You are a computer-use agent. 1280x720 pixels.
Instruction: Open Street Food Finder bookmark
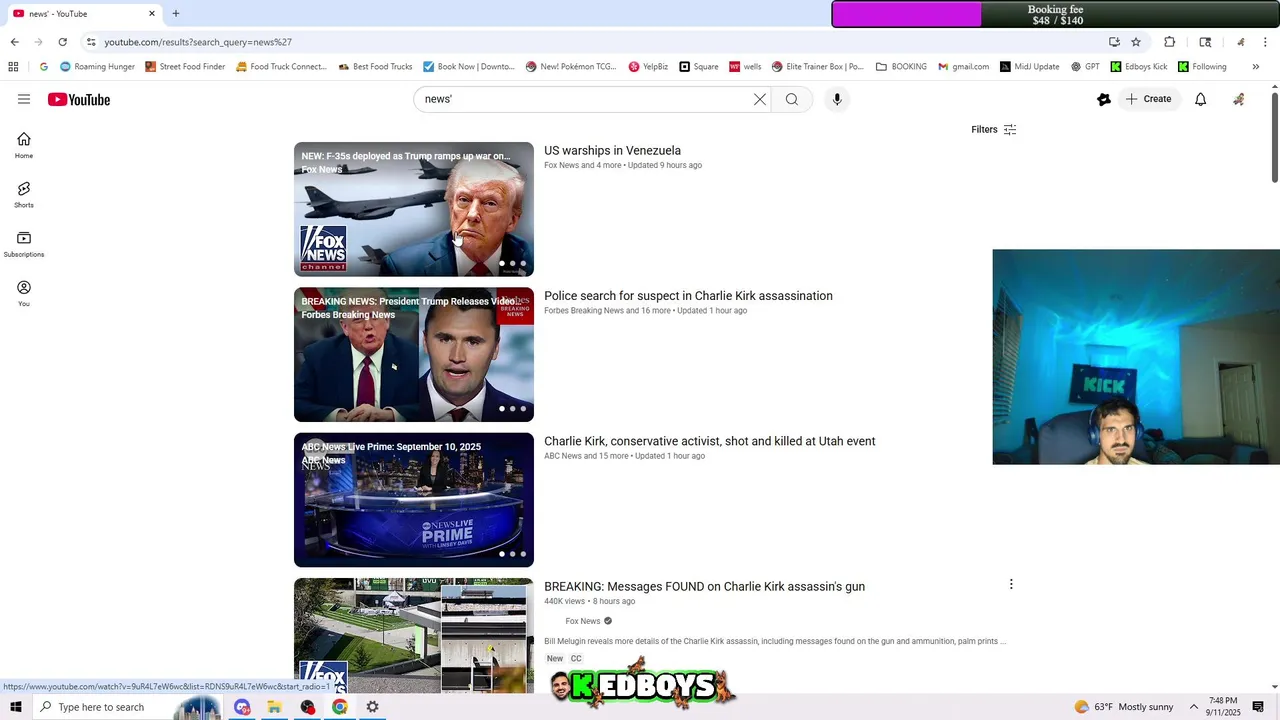pyautogui.click(x=185, y=67)
